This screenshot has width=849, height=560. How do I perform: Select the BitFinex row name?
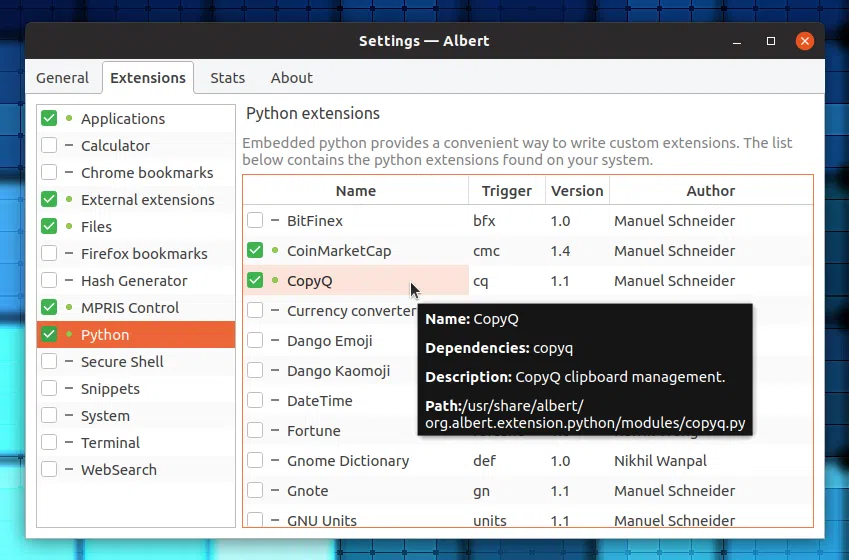click(x=315, y=221)
